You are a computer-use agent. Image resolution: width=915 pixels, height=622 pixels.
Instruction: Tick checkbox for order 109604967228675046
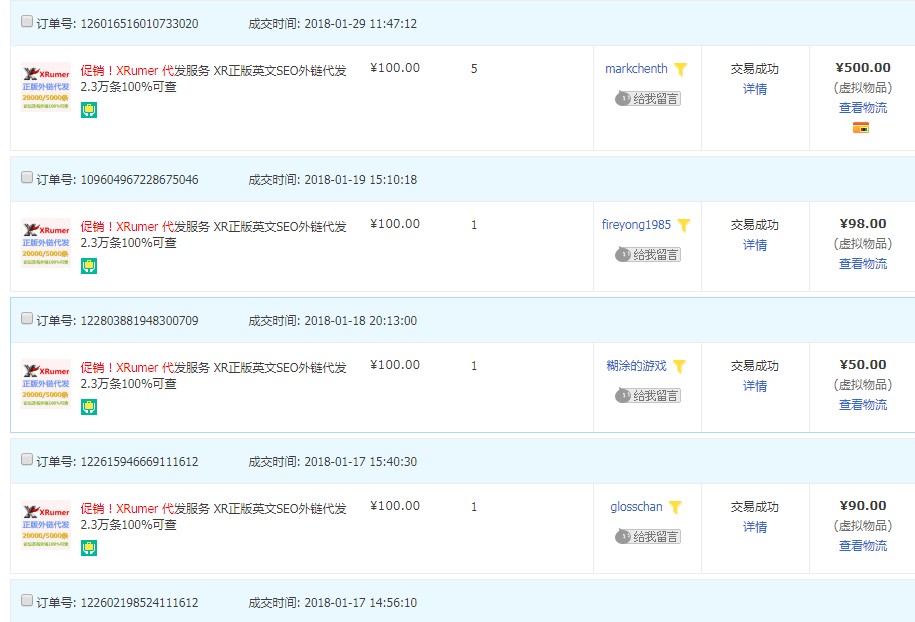click(27, 177)
